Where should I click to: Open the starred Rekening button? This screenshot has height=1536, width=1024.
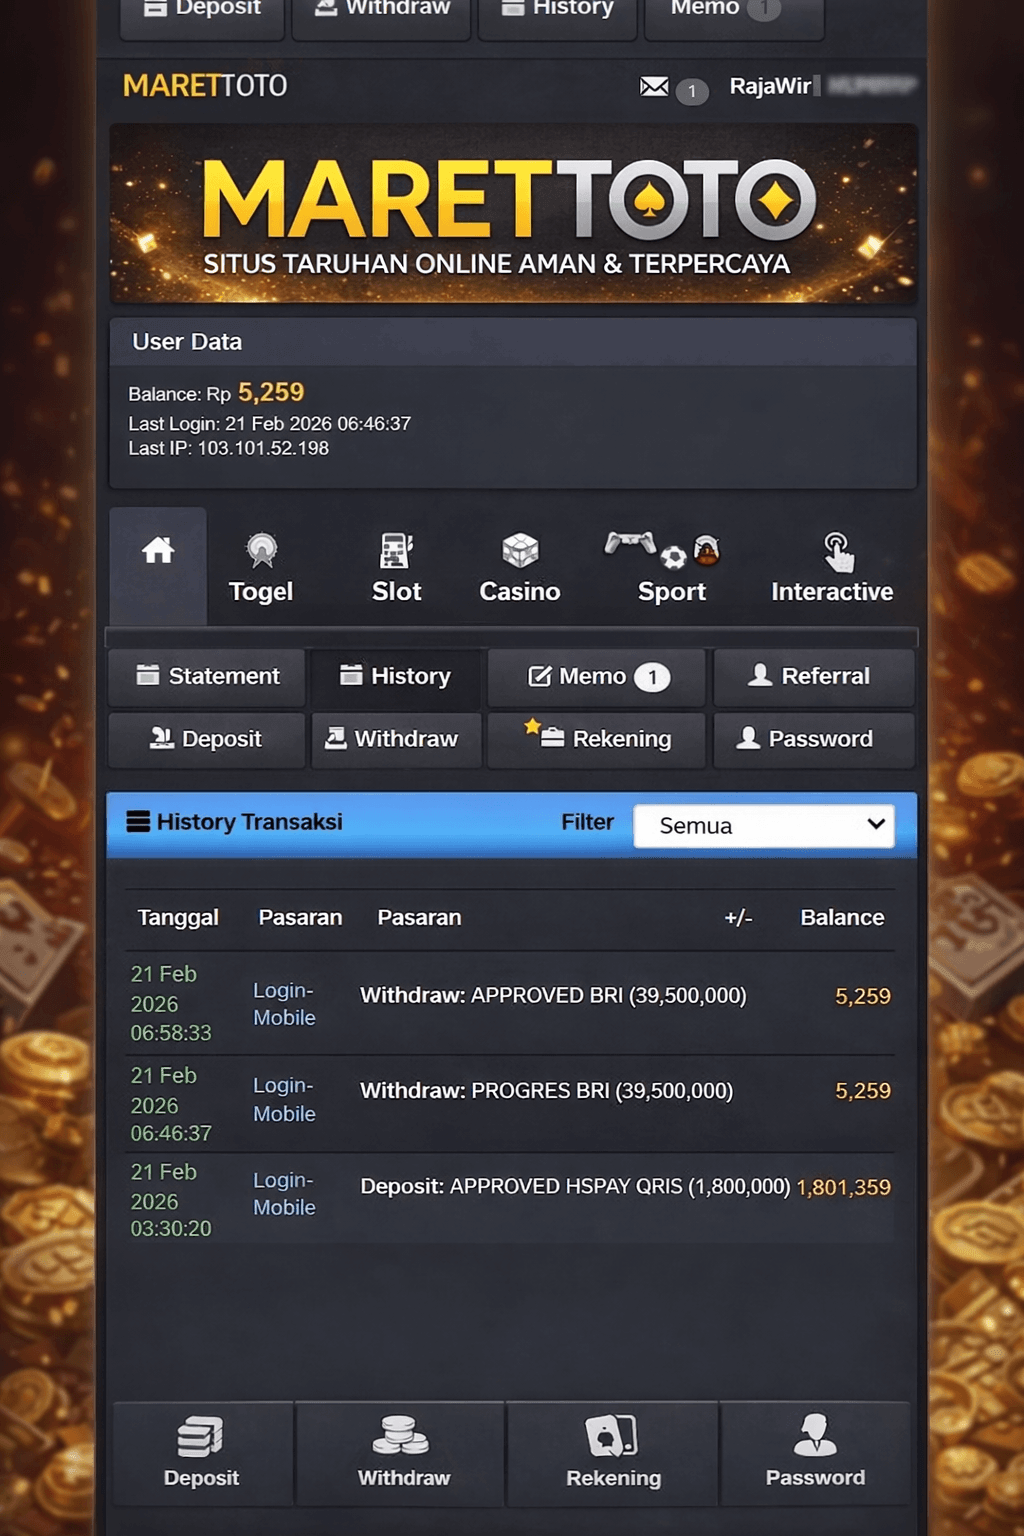point(597,739)
